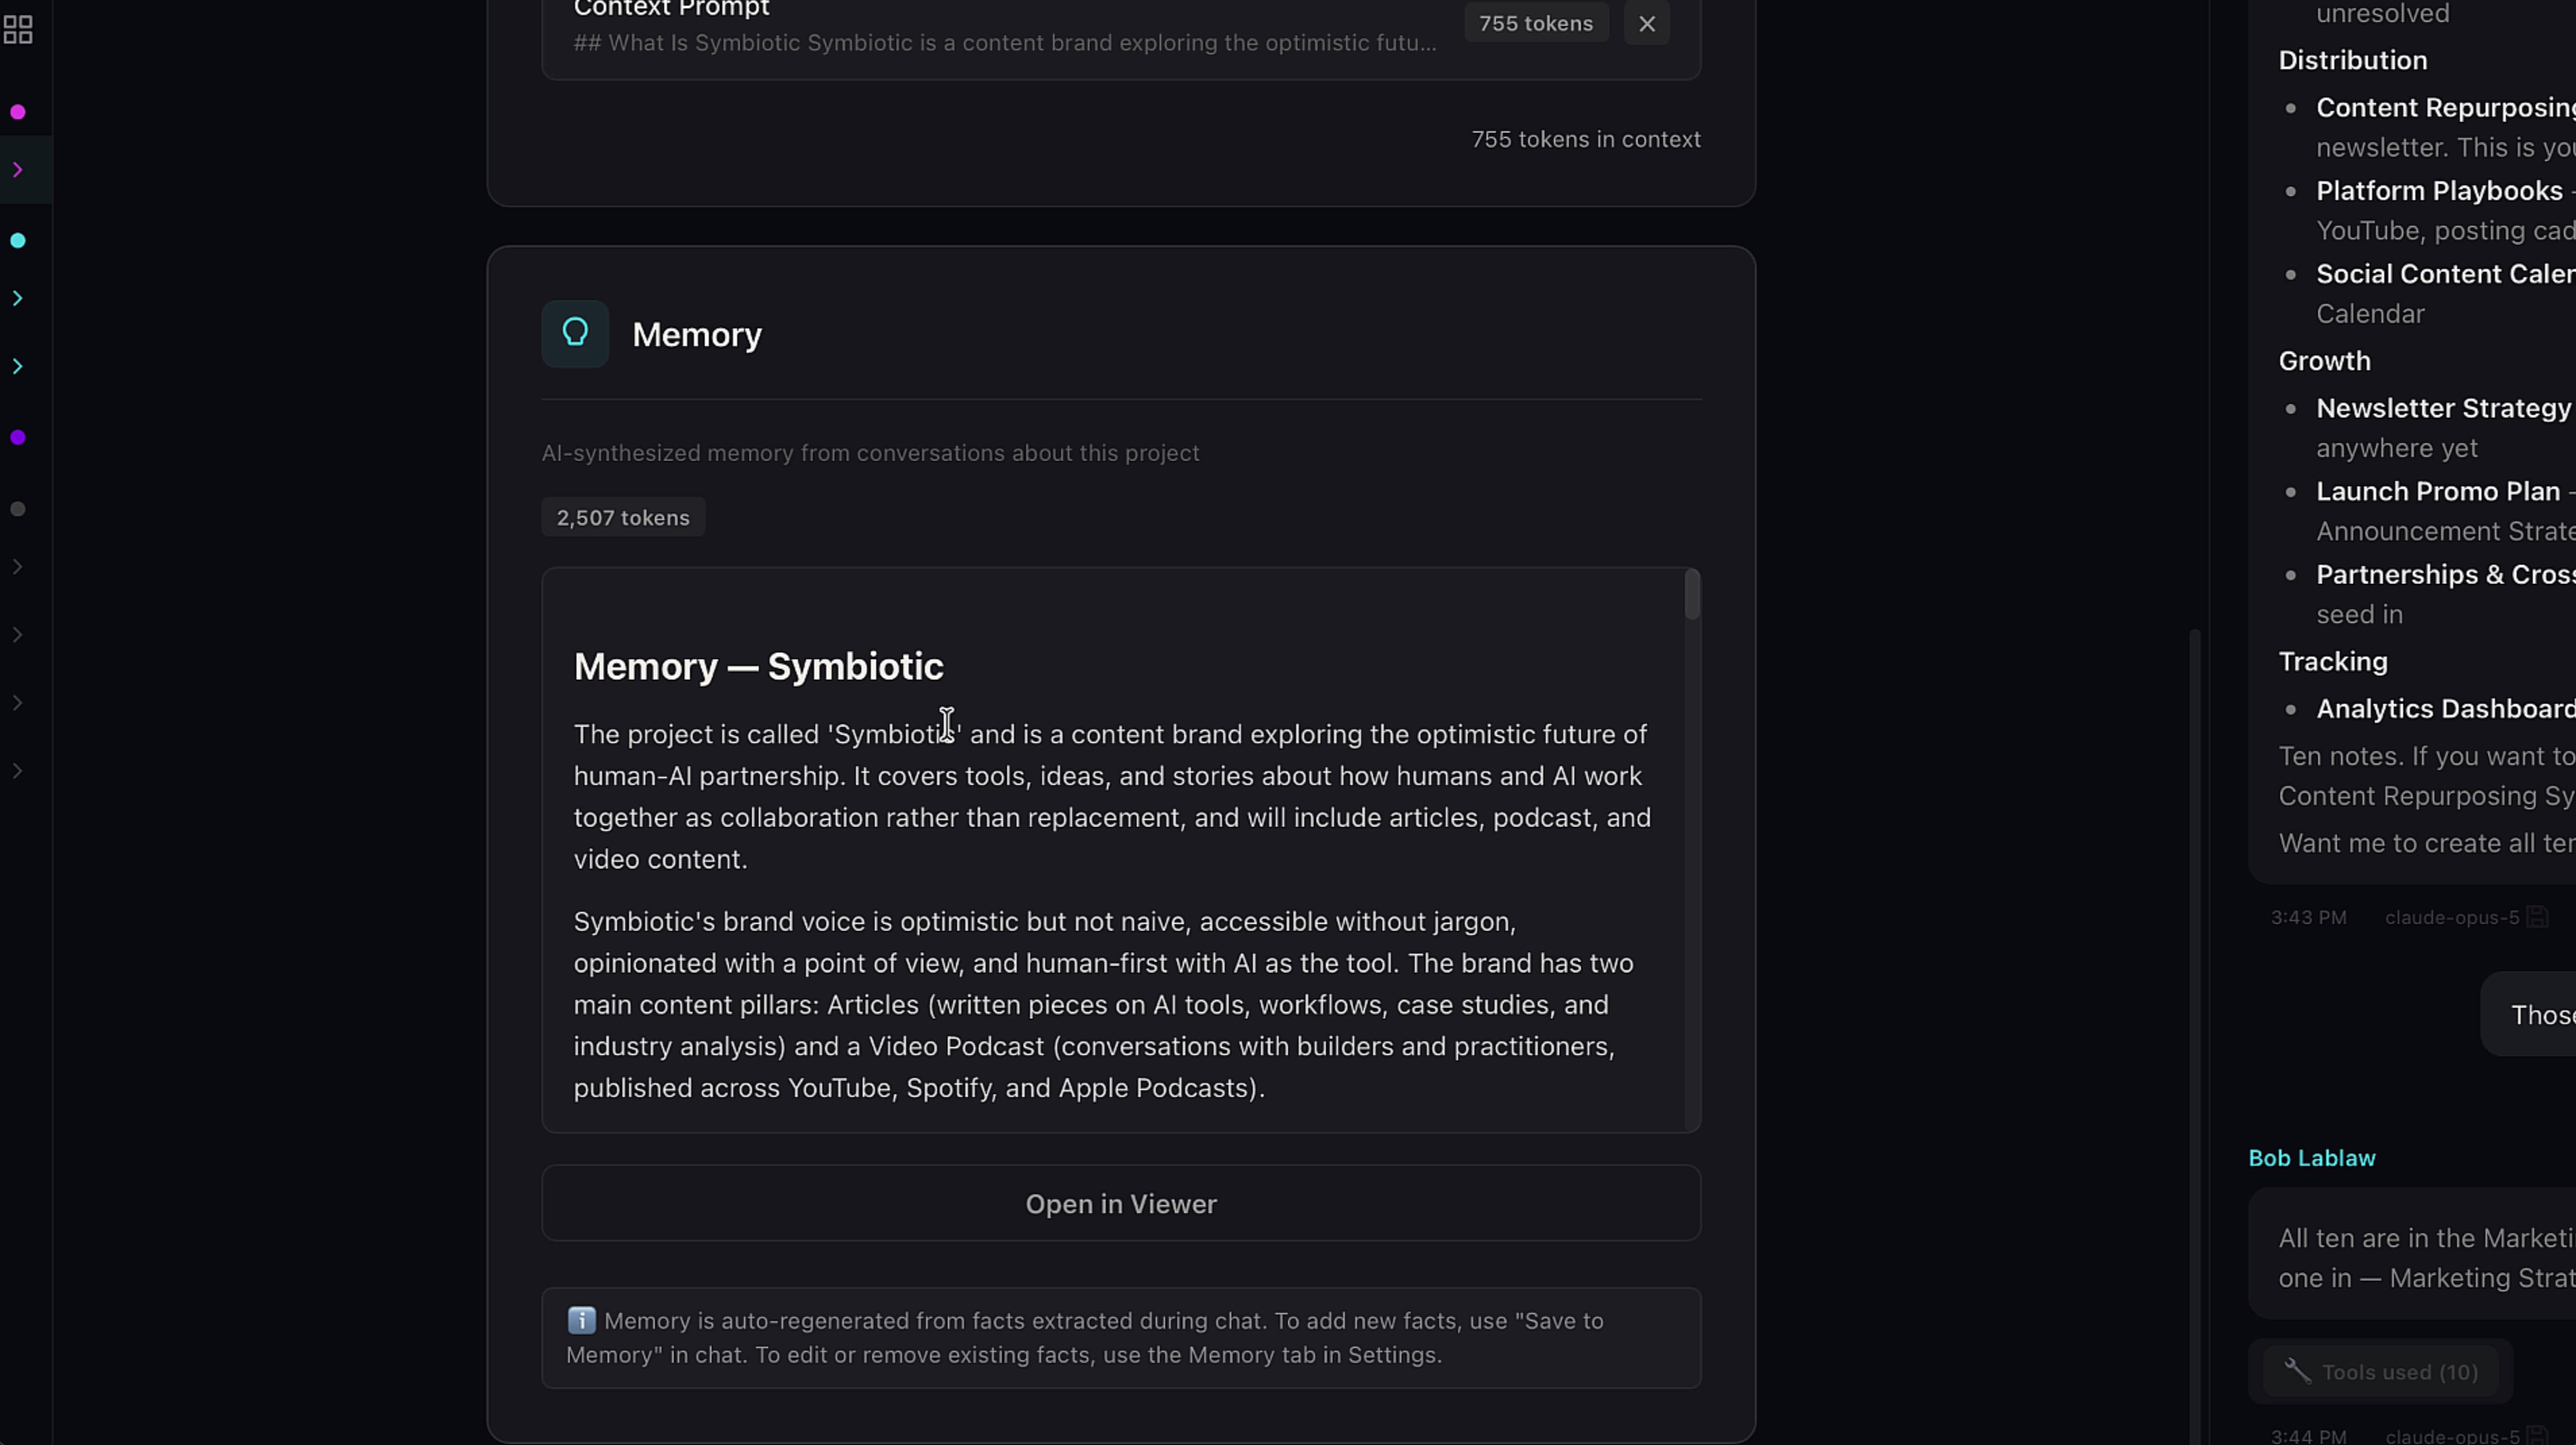This screenshot has height=1445, width=2576.
Task: Click 'Newsletter Strategy' list item
Action: pyautogui.click(x=2443, y=408)
